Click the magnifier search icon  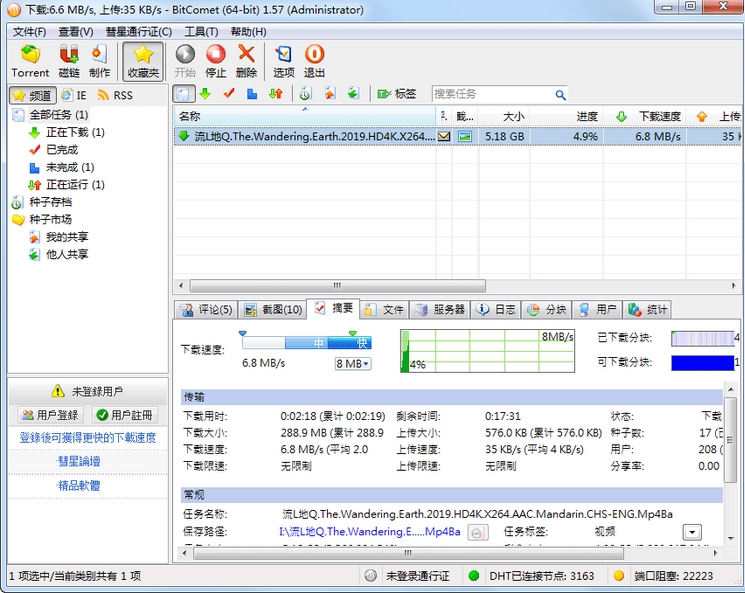point(561,95)
